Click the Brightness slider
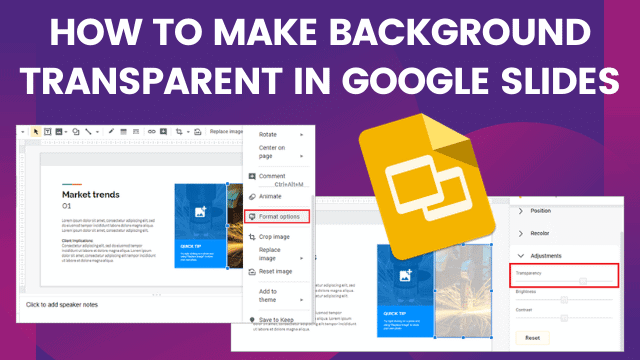This screenshot has height=360, width=640. click(564, 300)
